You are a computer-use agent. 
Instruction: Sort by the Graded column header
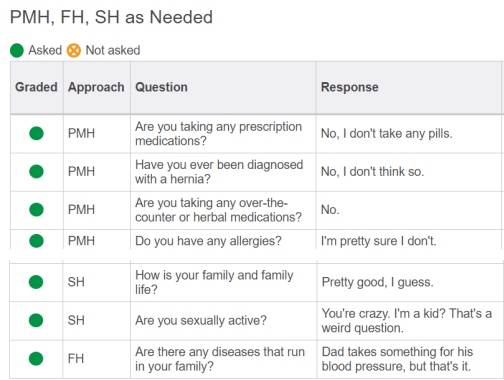click(x=36, y=87)
